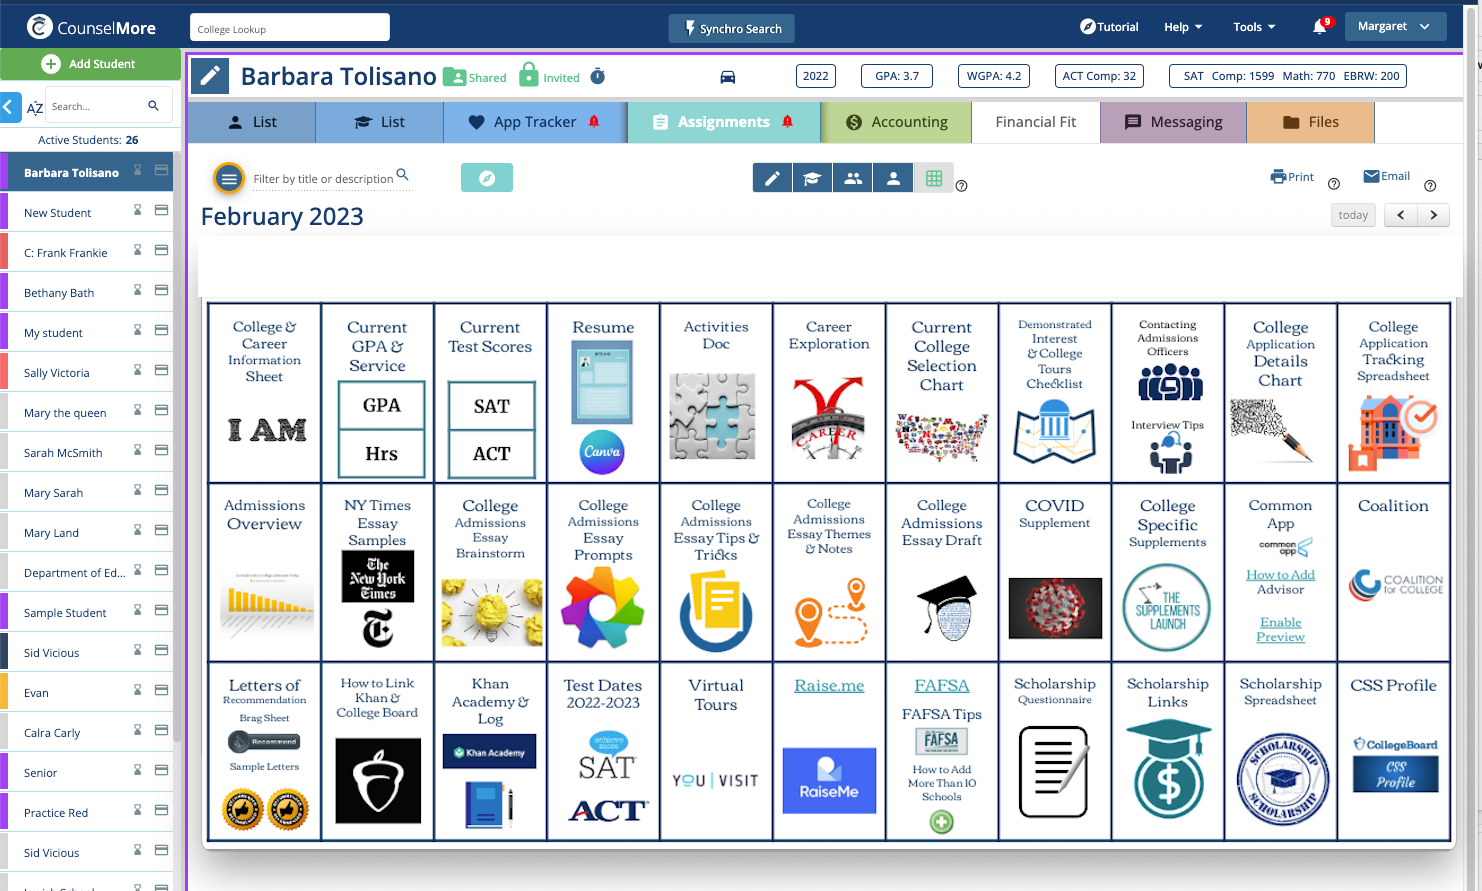Viewport: 1482px width, 891px height.
Task: Open the Coalition for College tile
Action: pos(1394,572)
